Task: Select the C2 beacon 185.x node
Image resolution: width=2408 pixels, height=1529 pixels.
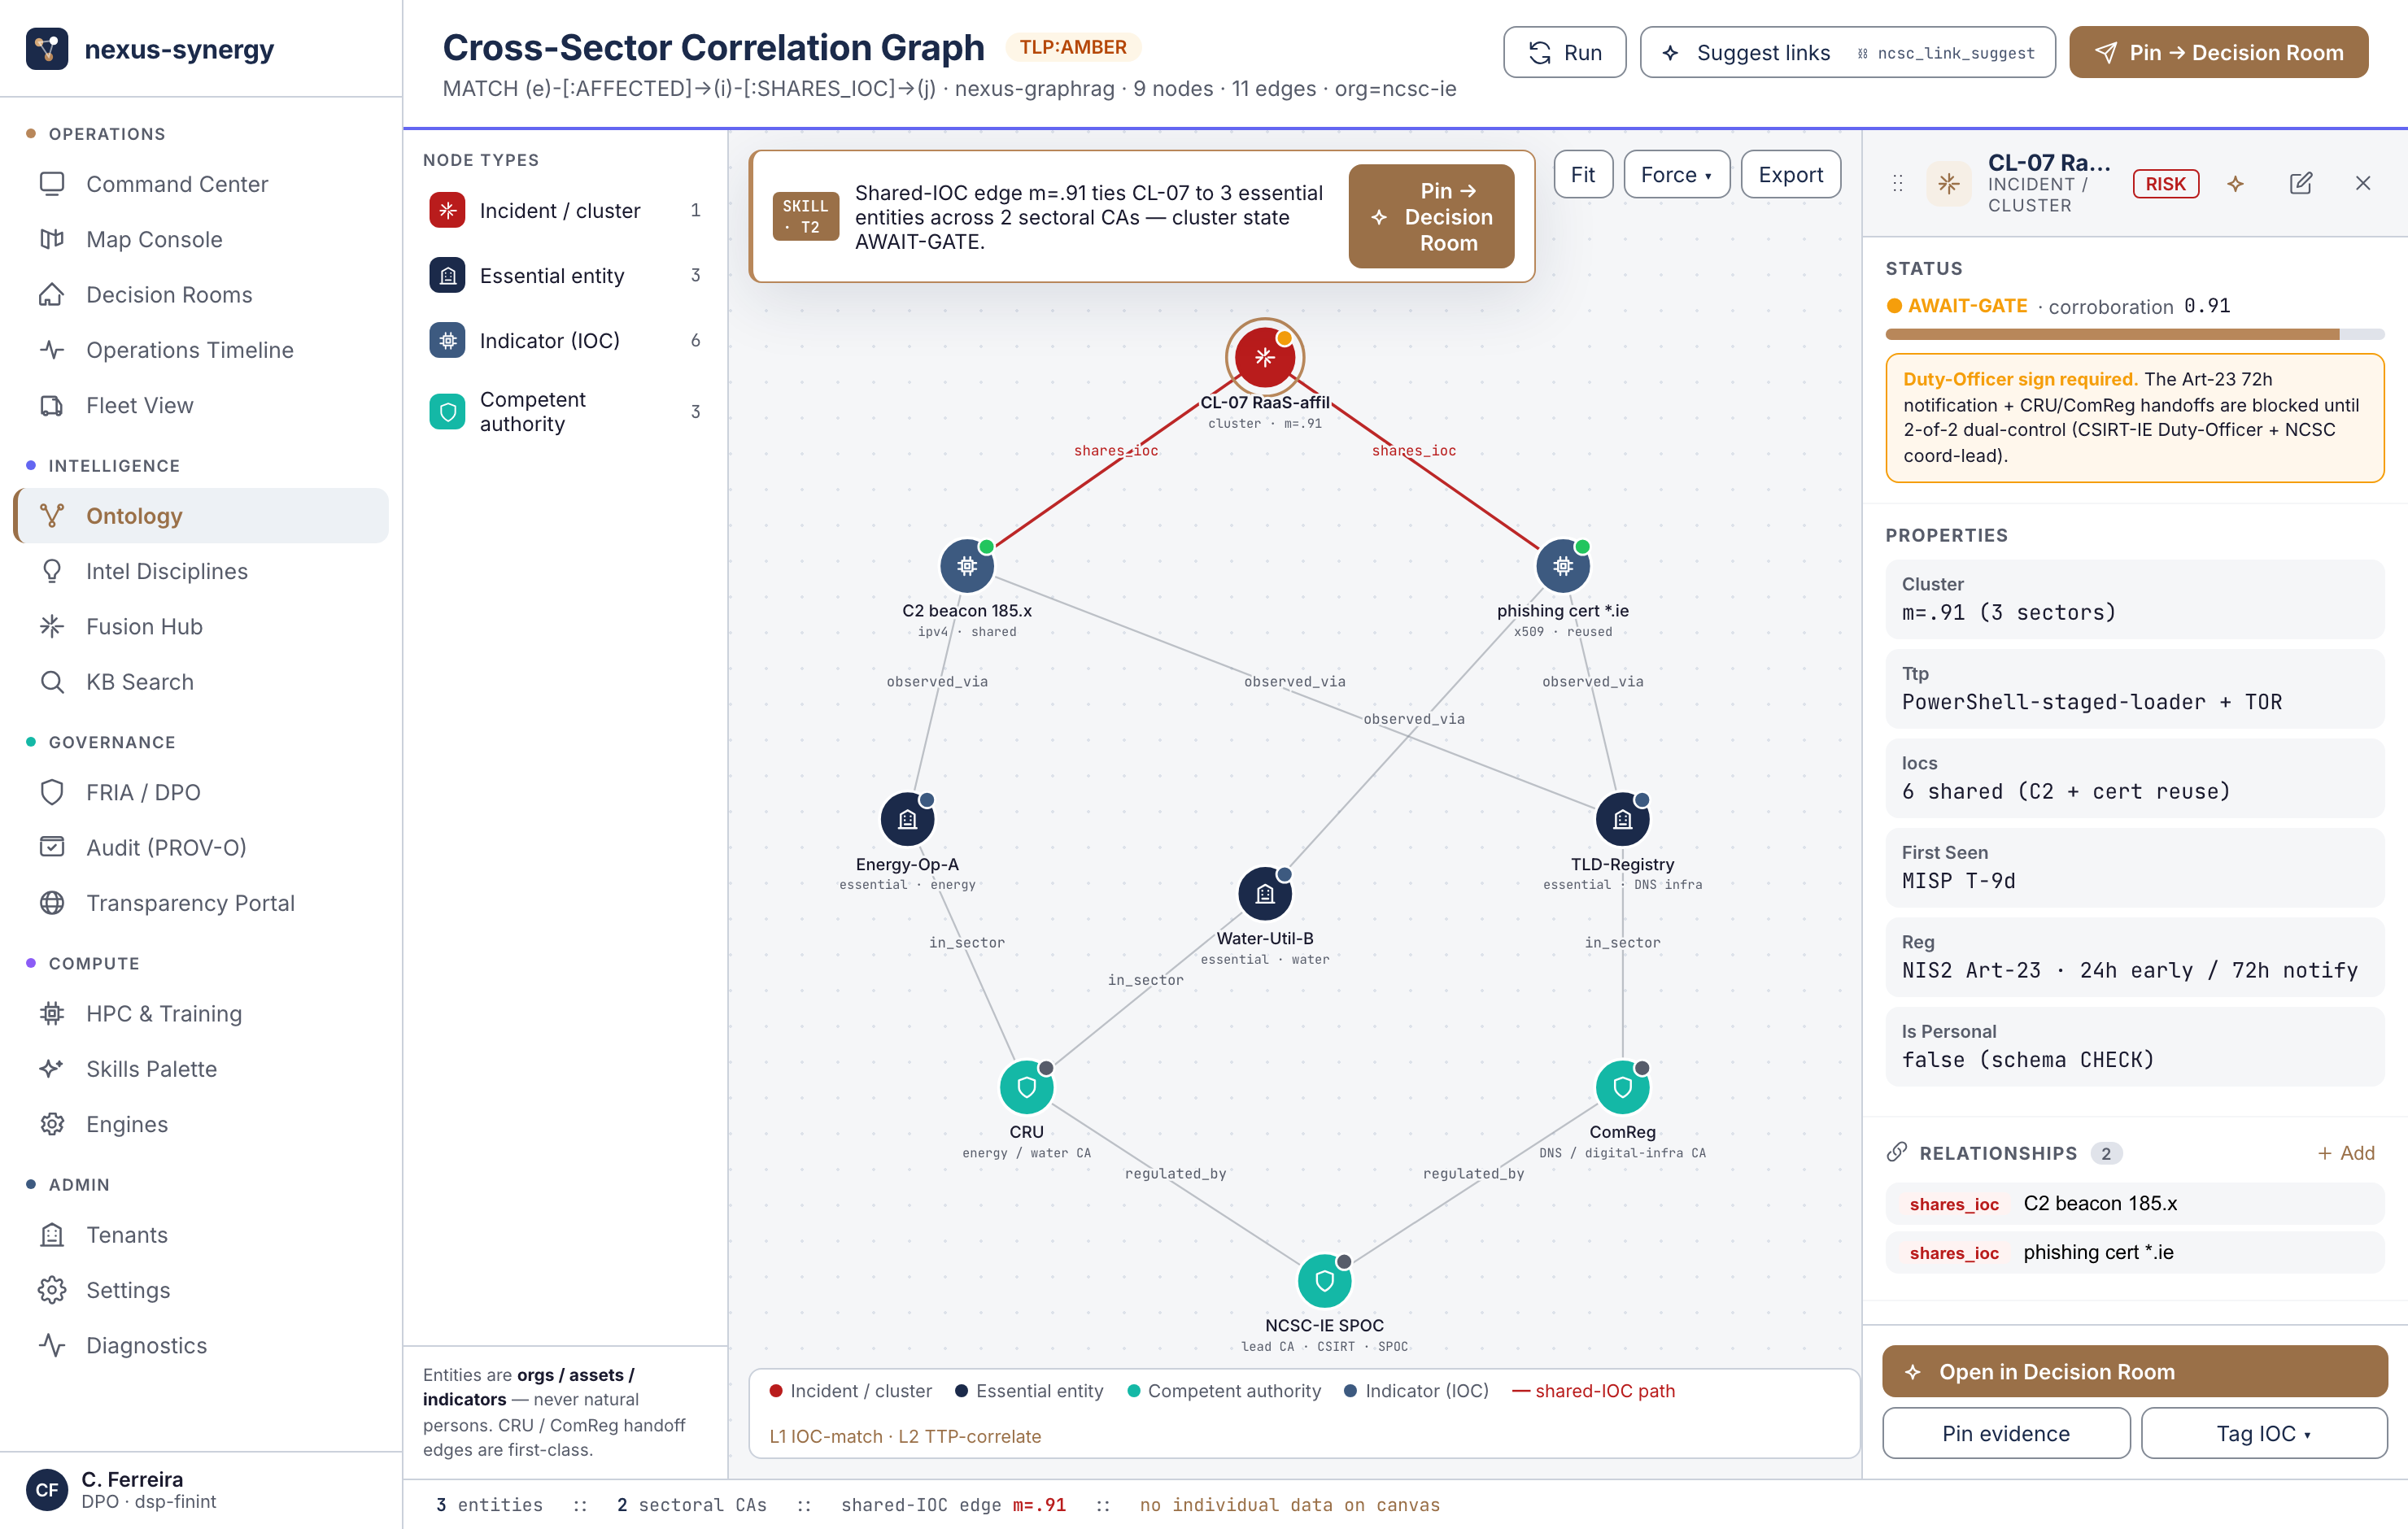Action: [x=966, y=566]
